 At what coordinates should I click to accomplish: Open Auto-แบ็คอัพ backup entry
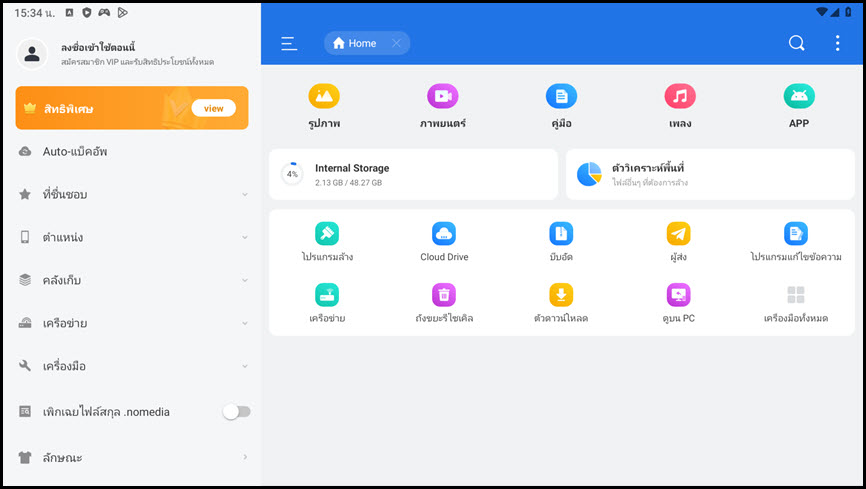click(131, 151)
